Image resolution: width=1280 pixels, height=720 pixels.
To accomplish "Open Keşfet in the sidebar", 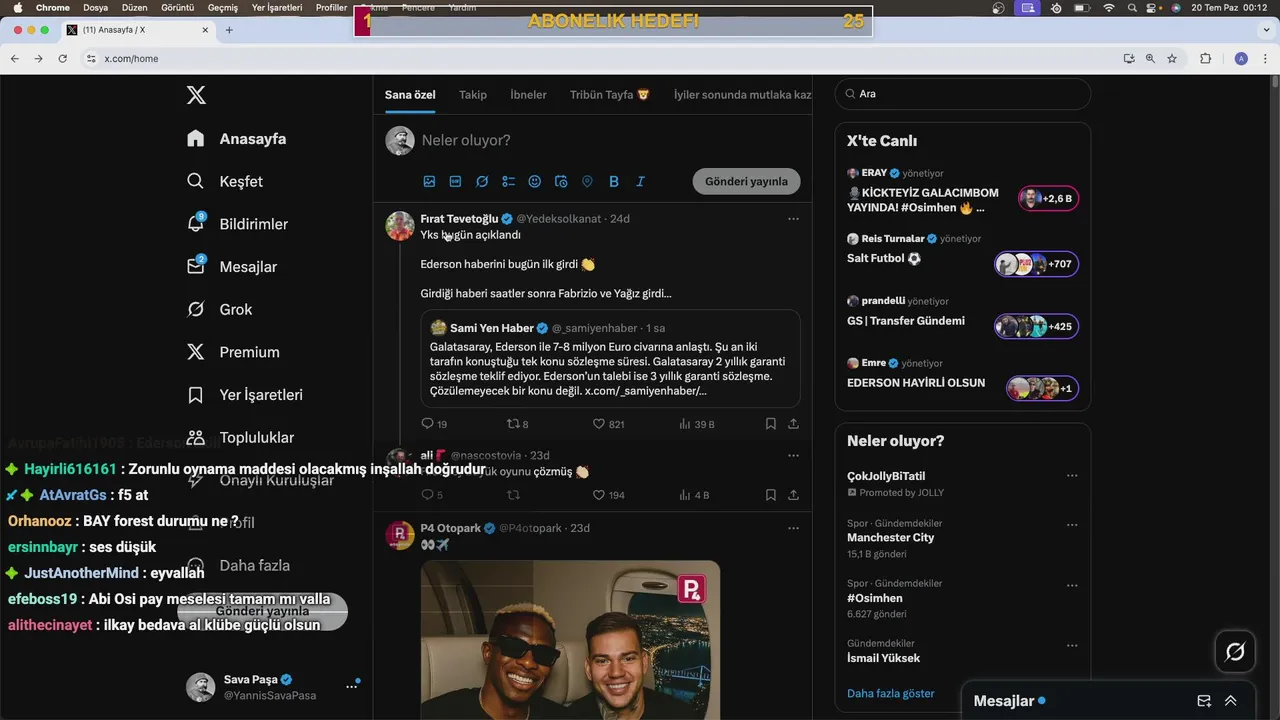I will (x=225, y=181).
